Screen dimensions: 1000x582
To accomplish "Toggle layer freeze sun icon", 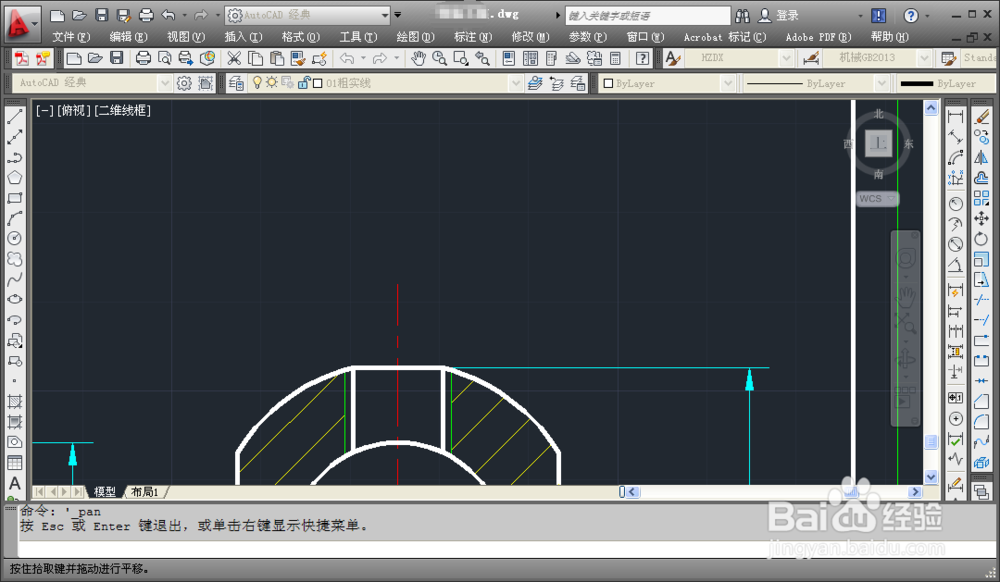I will (272, 83).
